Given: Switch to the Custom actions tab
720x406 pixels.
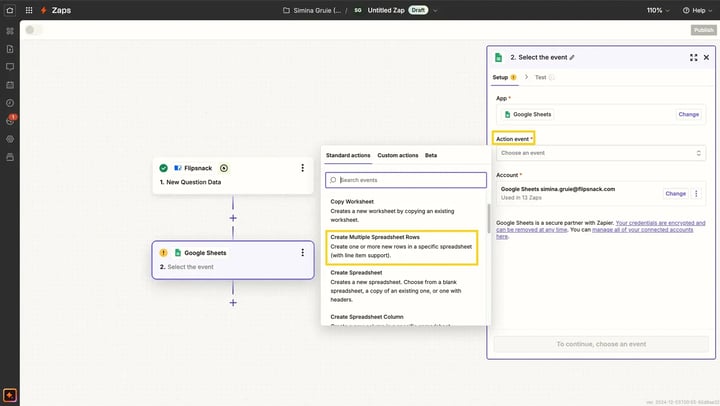Looking at the screenshot, I should [398, 155].
